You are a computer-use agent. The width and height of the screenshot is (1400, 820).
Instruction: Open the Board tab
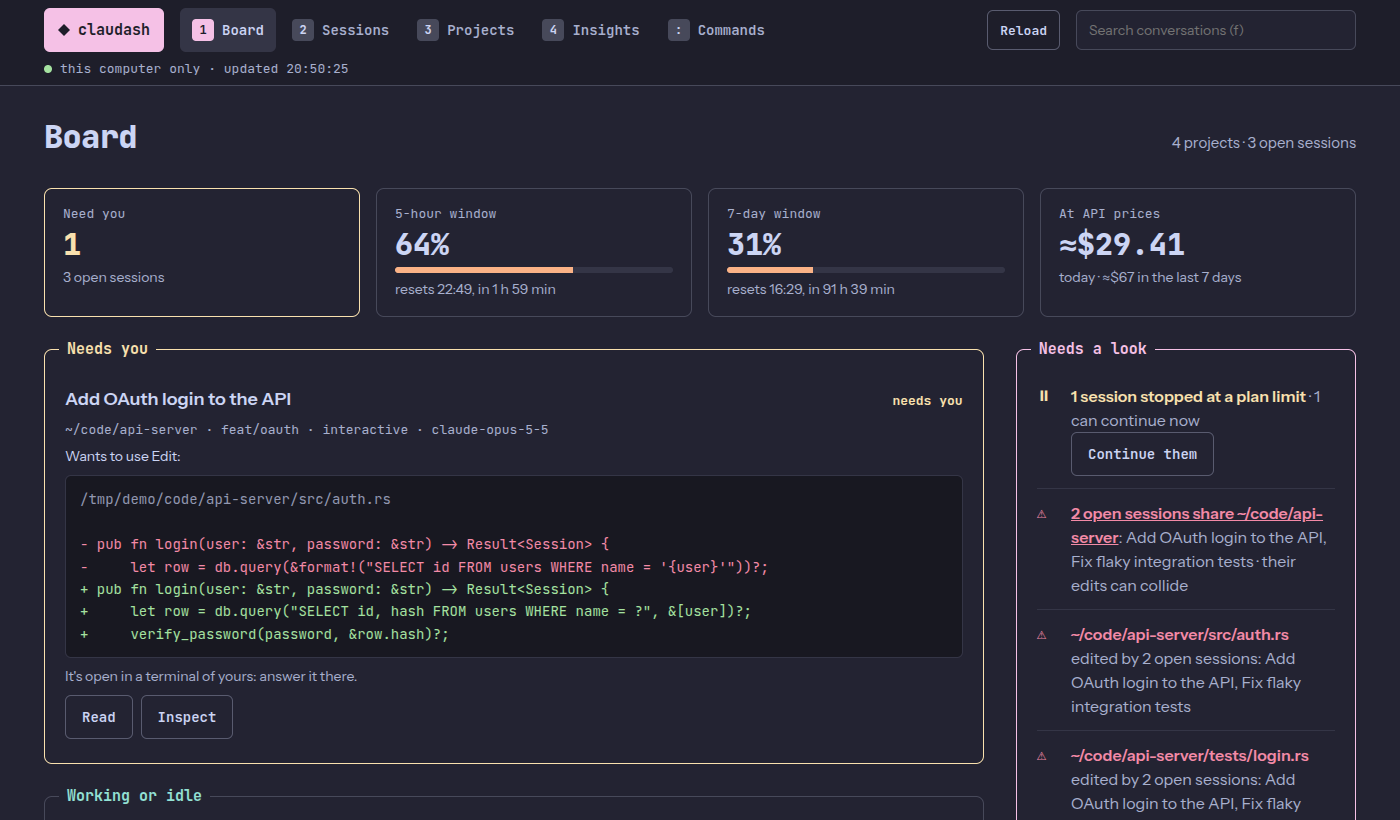(228, 30)
